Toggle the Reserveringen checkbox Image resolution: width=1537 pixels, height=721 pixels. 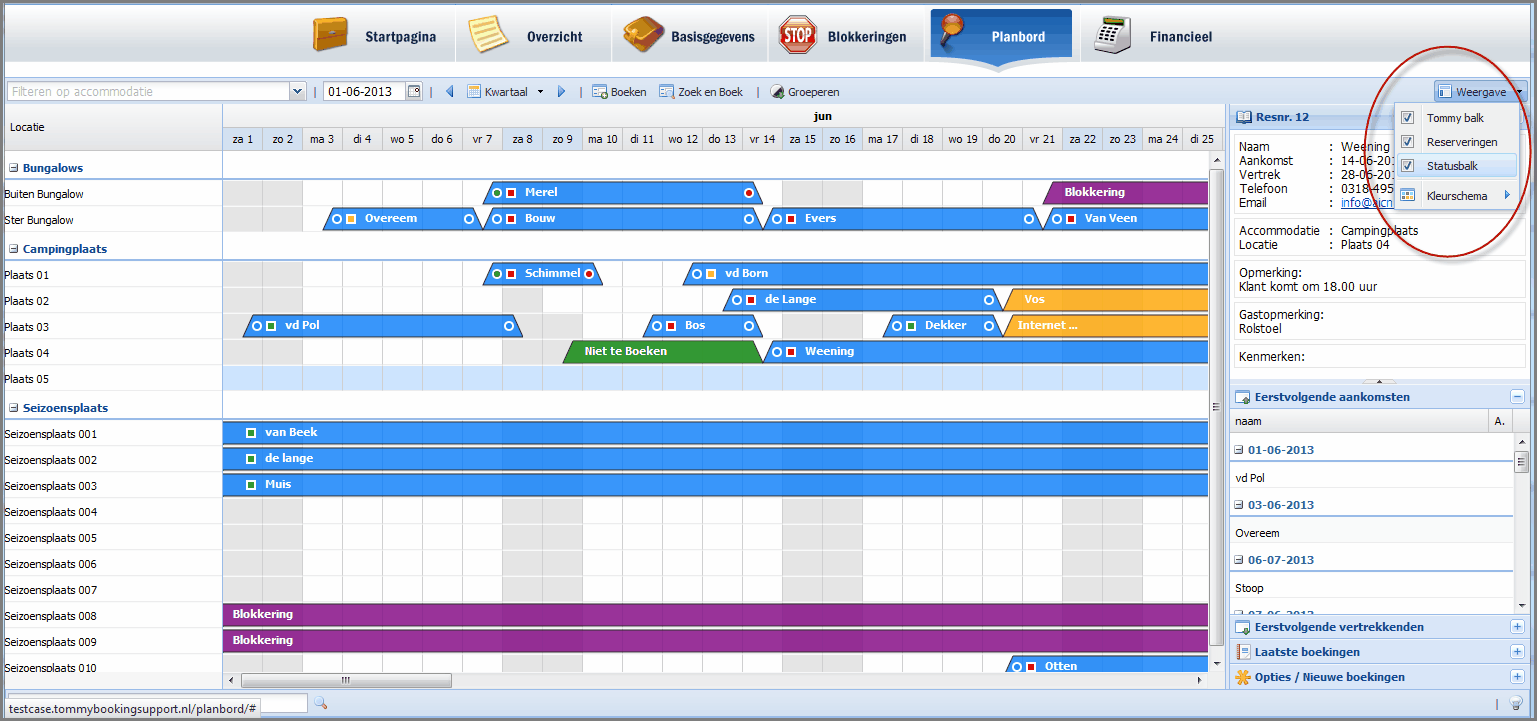tap(1407, 142)
